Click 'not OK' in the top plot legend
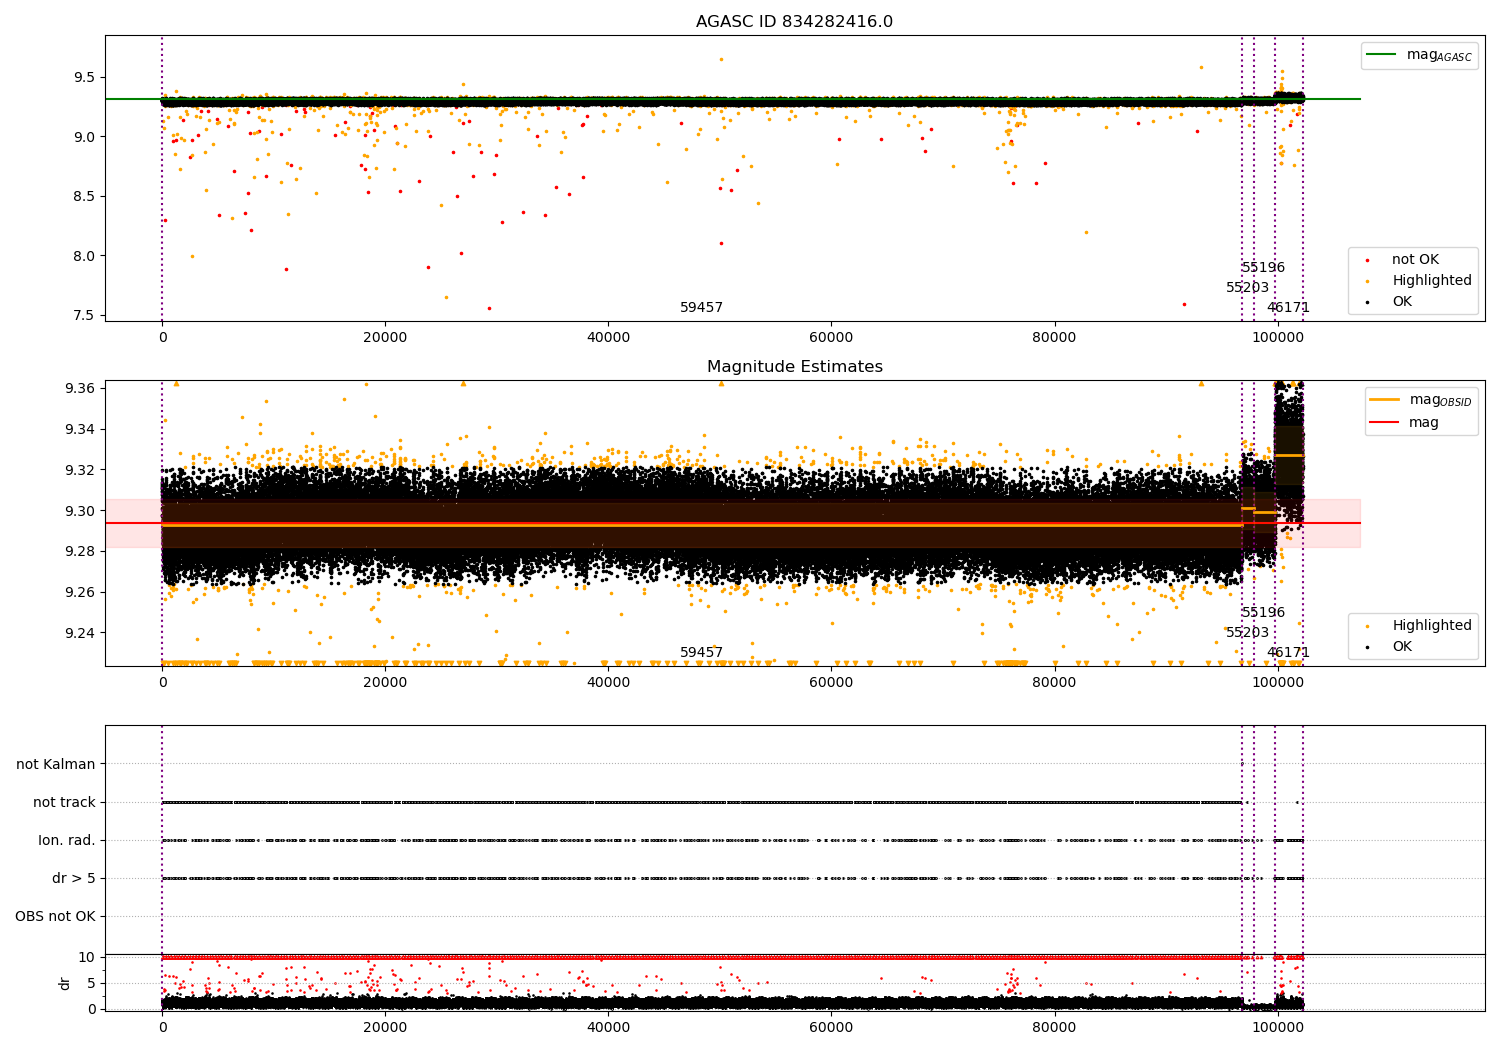Viewport: 1500px width, 1050px height. click(x=1415, y=260)
